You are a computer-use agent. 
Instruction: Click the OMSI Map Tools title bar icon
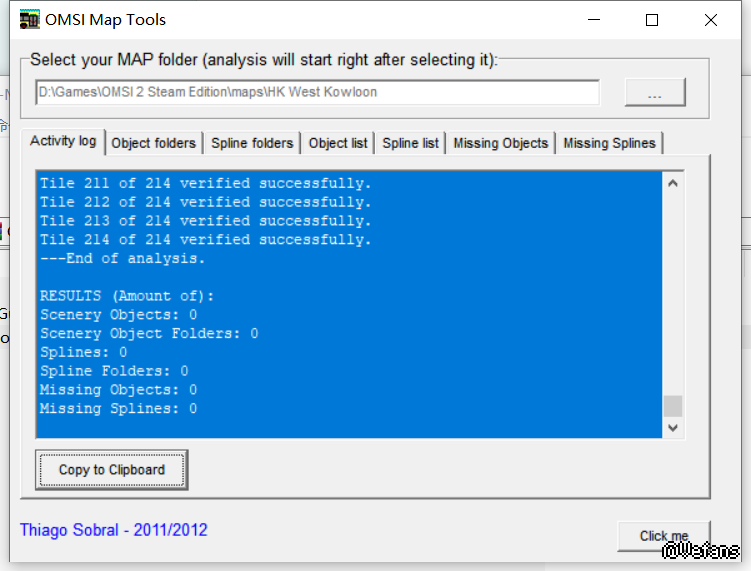29,20
